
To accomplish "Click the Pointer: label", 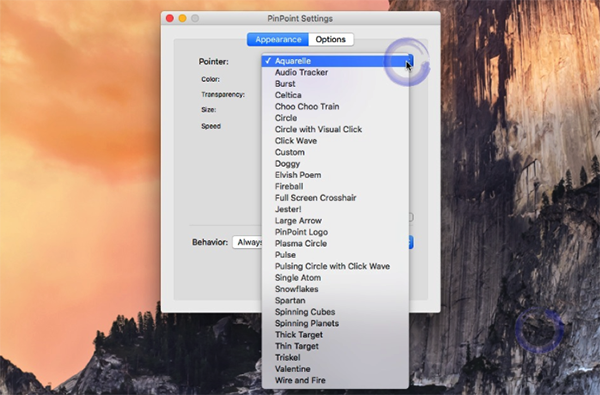I will coord(214,62).
